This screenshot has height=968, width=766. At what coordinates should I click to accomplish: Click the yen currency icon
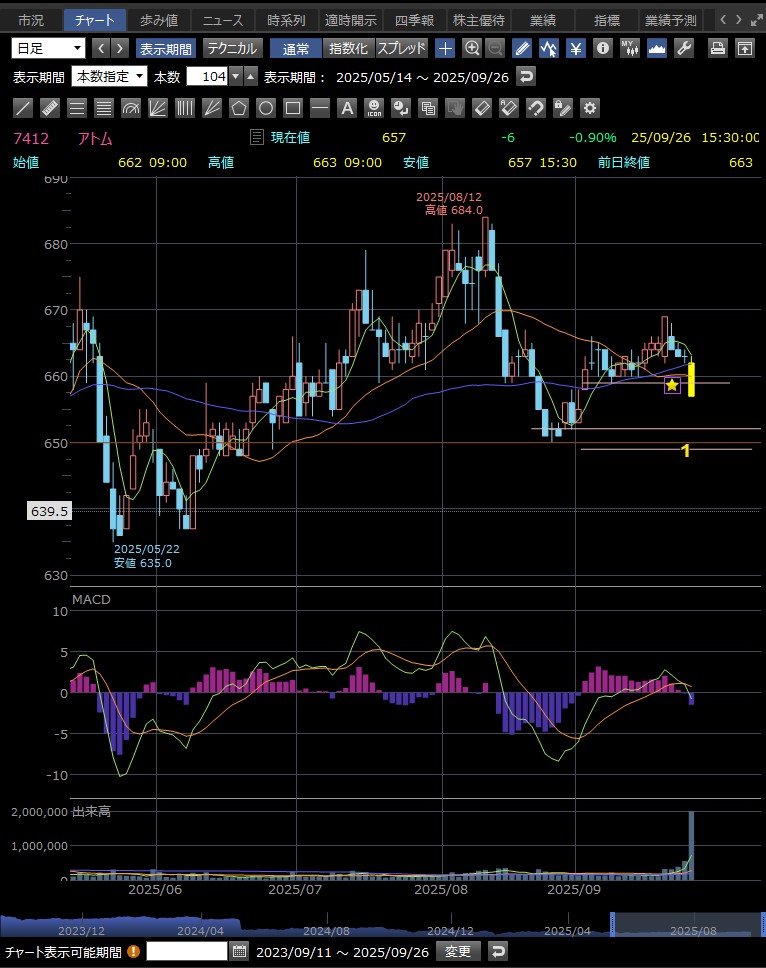click(x=576, y=48)
